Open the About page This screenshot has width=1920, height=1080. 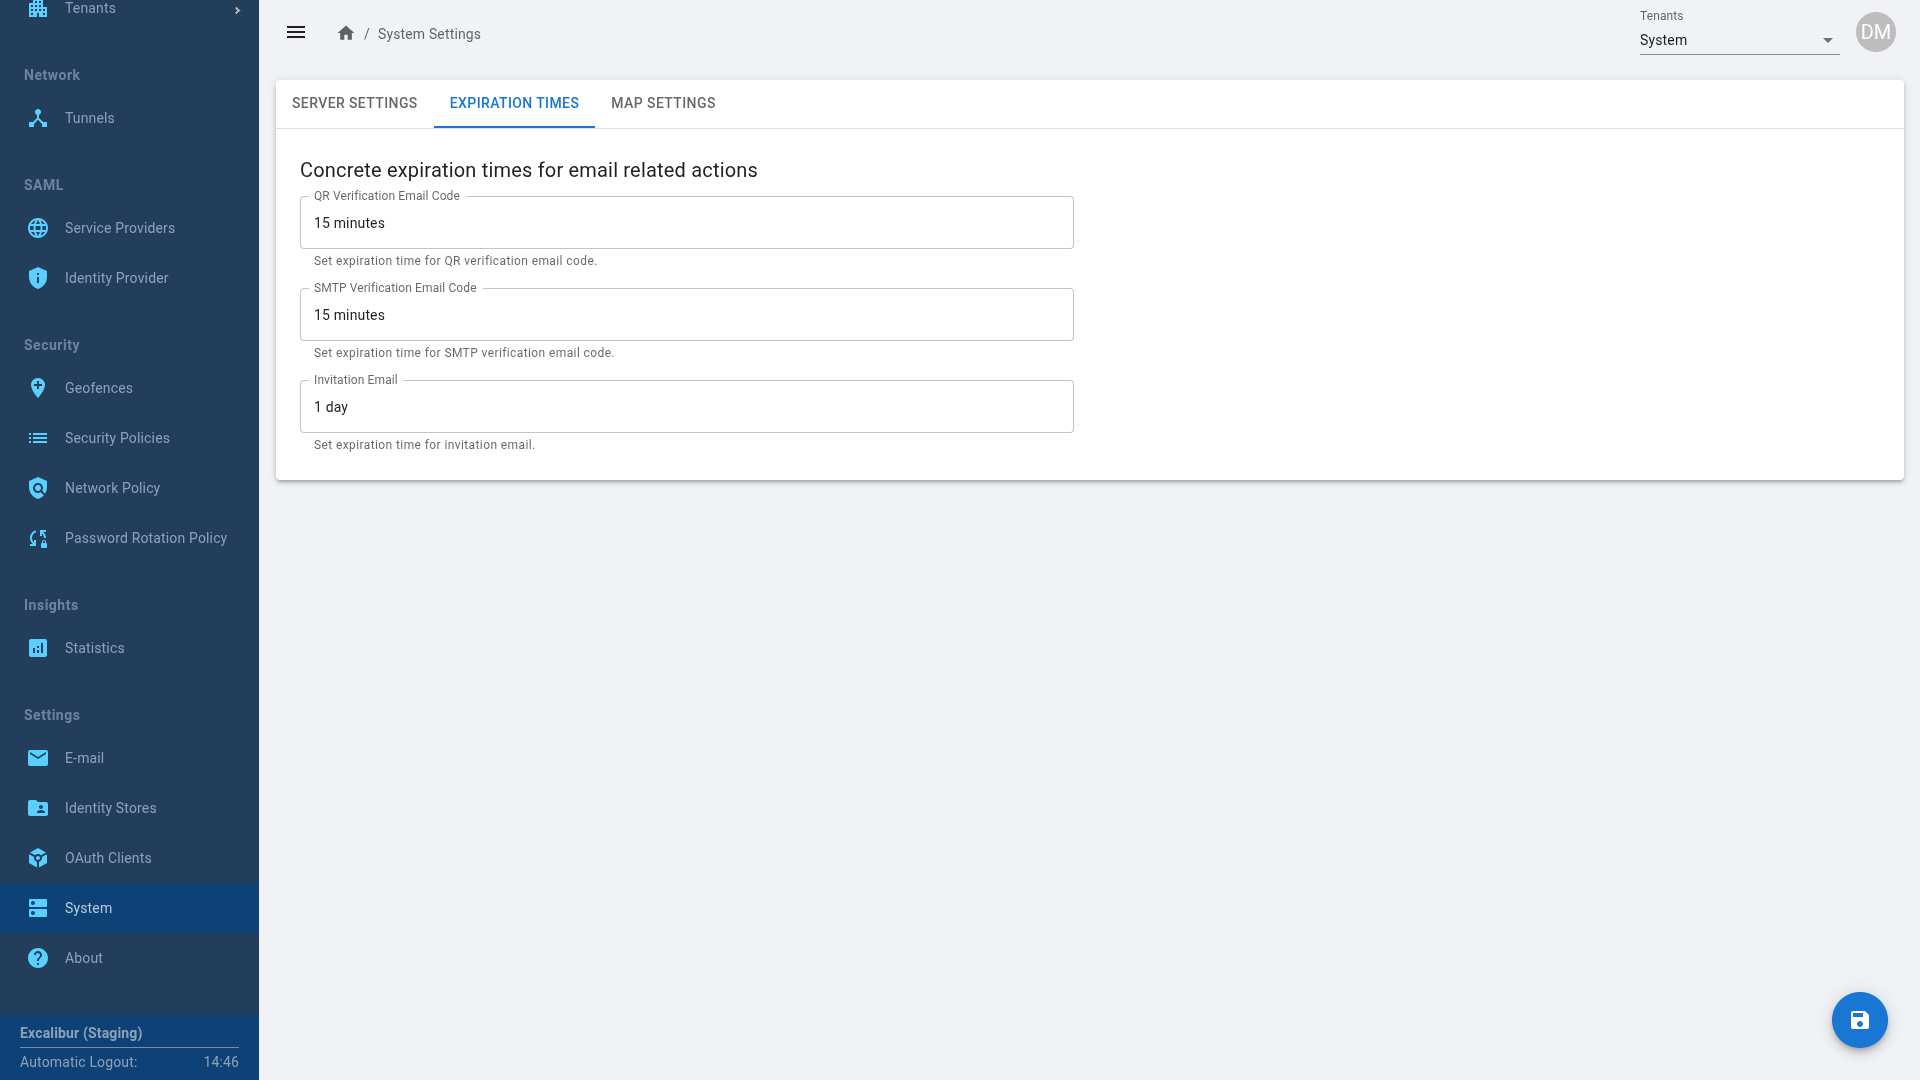pyautogui.click(x=84, y=958)
